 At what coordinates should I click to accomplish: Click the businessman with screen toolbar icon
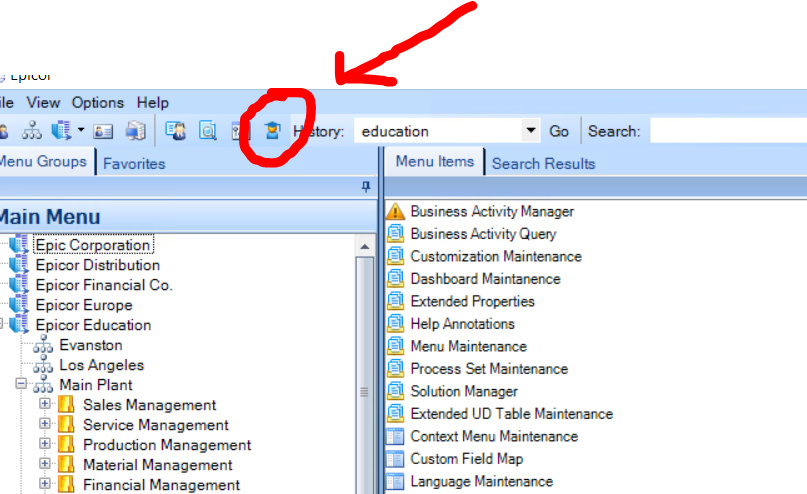coord(176,131)
